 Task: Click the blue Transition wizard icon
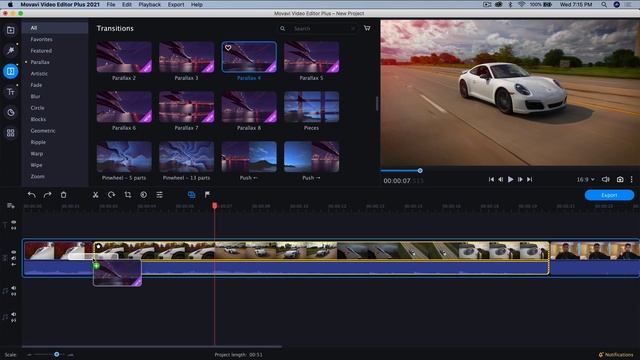click(x=191, y=195)
